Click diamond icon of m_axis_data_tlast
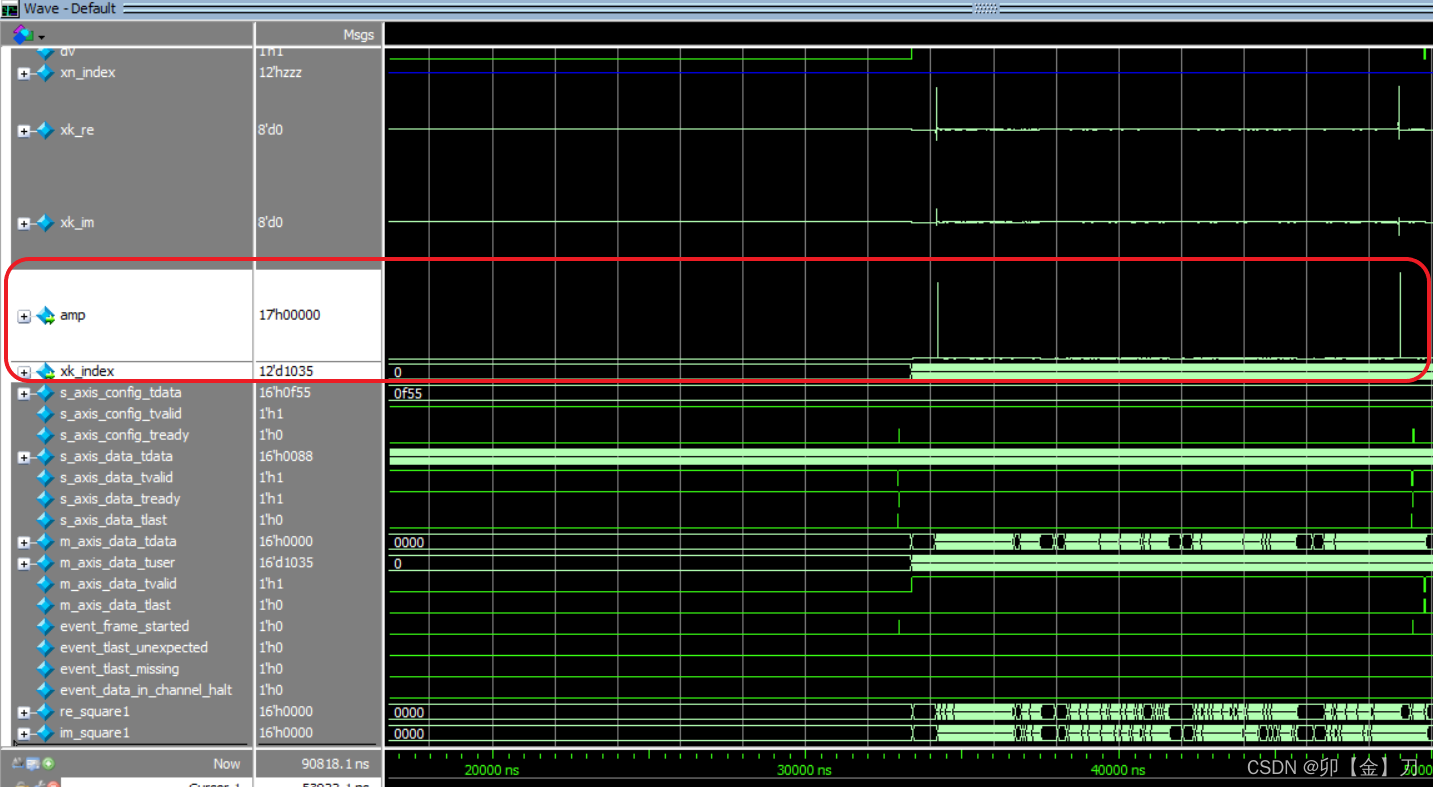 (45, 605)
